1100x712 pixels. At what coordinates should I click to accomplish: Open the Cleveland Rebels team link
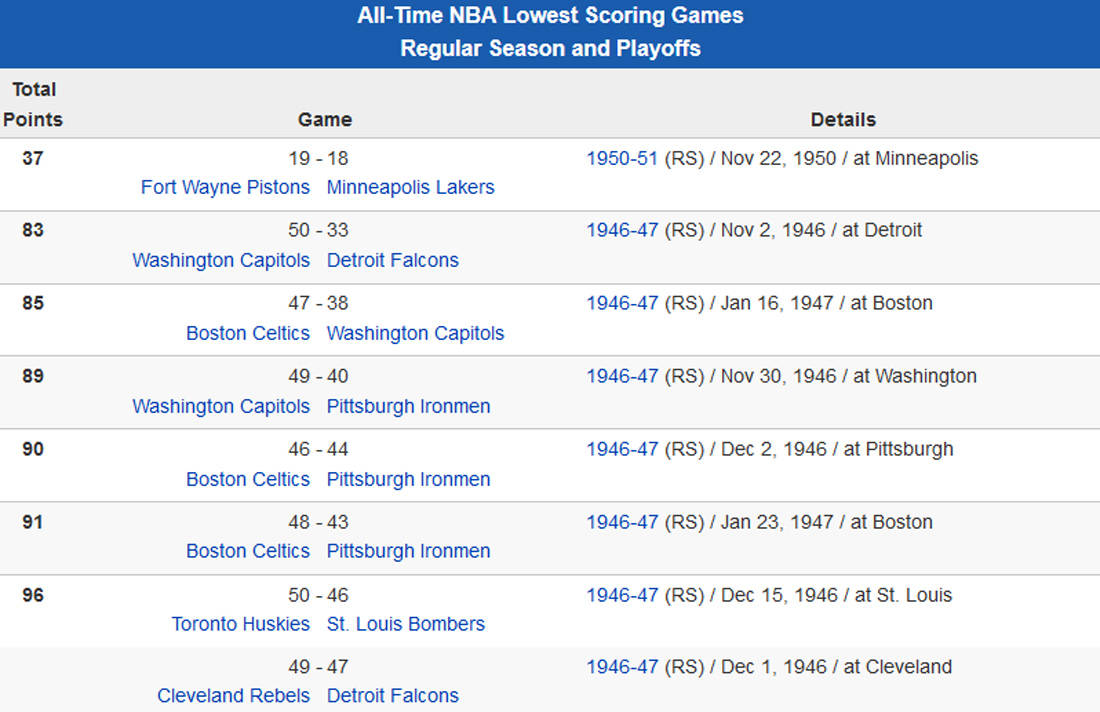pos(233,696)
